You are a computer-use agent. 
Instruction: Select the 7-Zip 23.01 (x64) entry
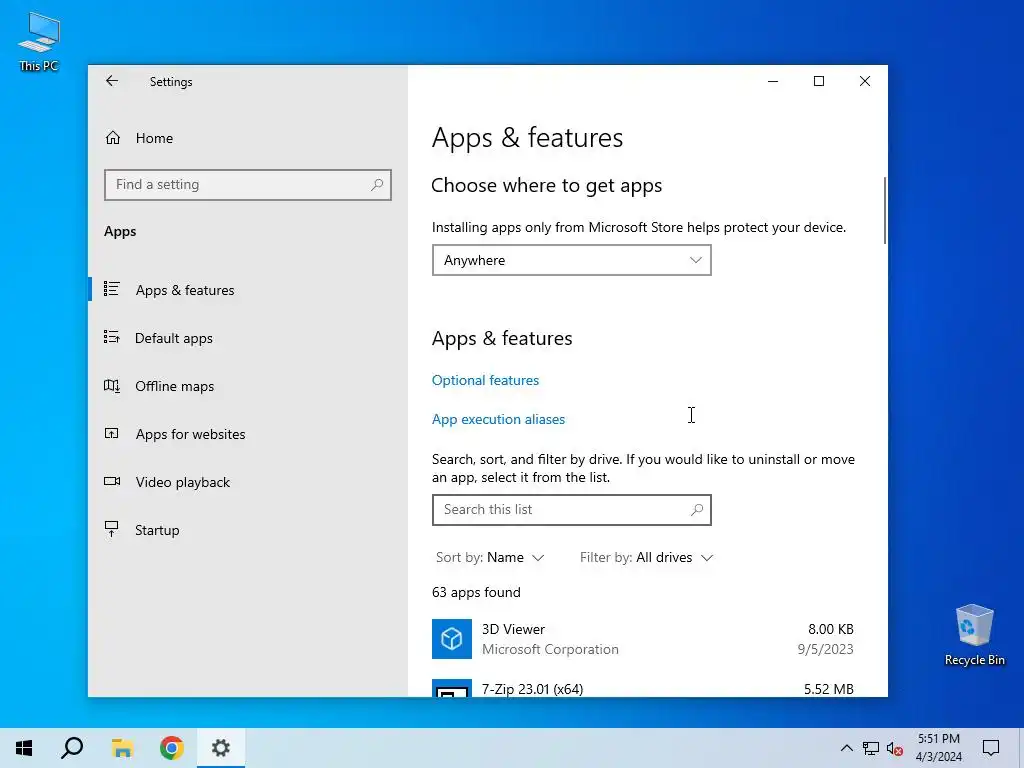point(643,688)
